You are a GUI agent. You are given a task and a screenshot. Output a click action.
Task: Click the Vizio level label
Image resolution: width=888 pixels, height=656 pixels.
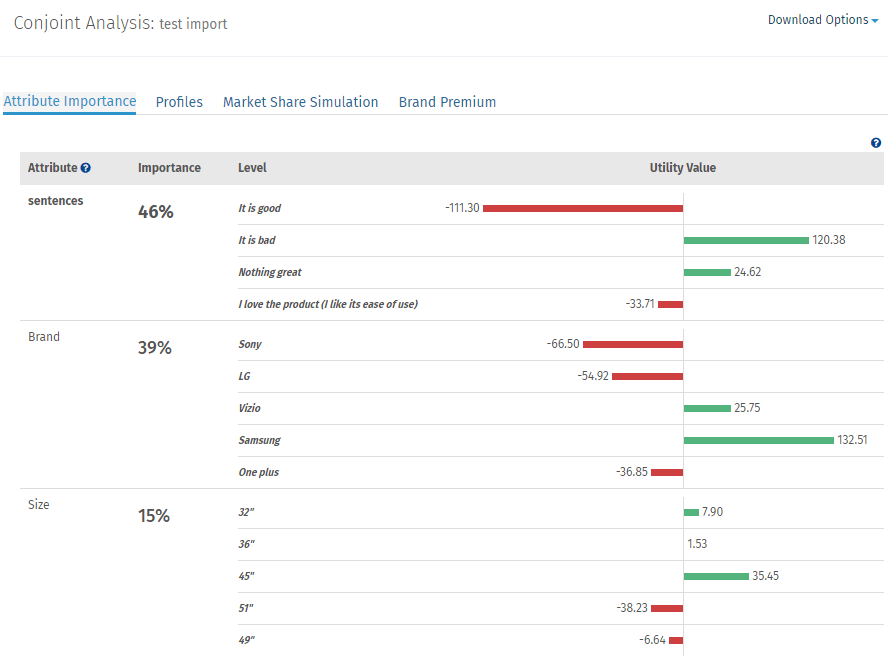(x=249, y=408)
